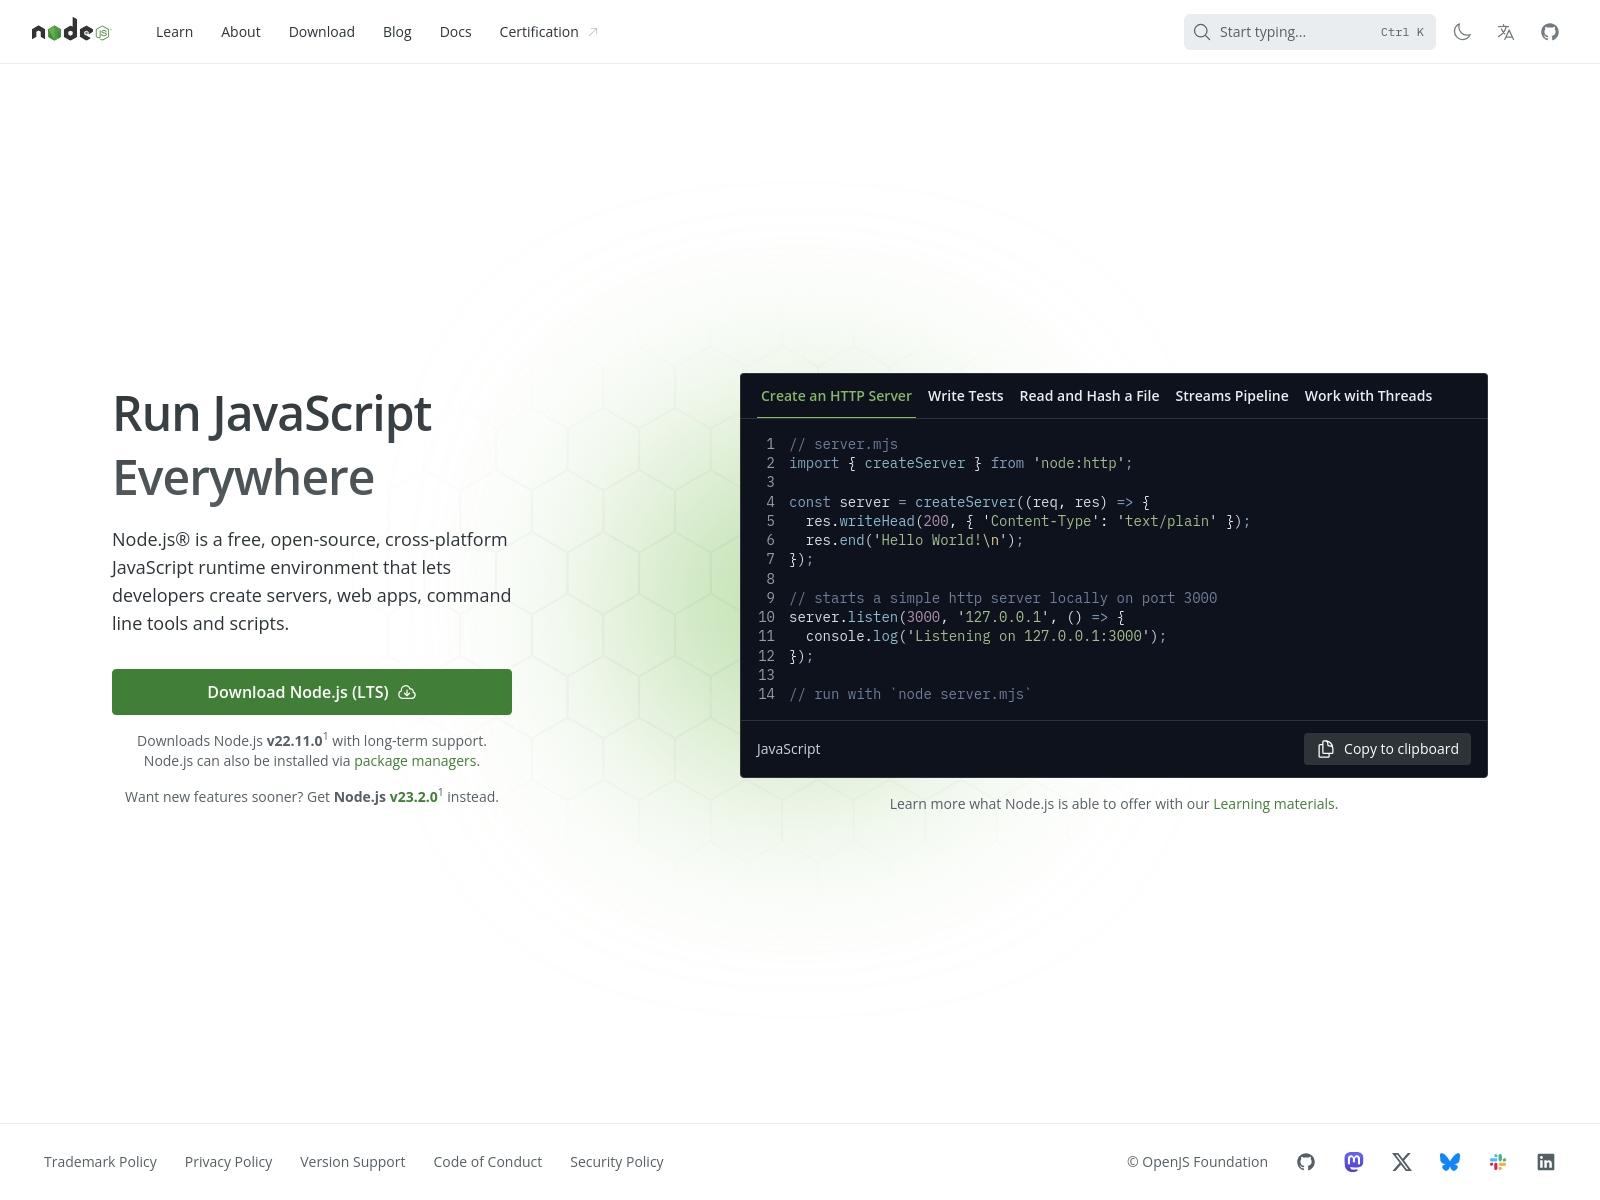Open the X (Twitter) icon in footer
Screen dimensions: 1600x1200
coord(1402,1162)
